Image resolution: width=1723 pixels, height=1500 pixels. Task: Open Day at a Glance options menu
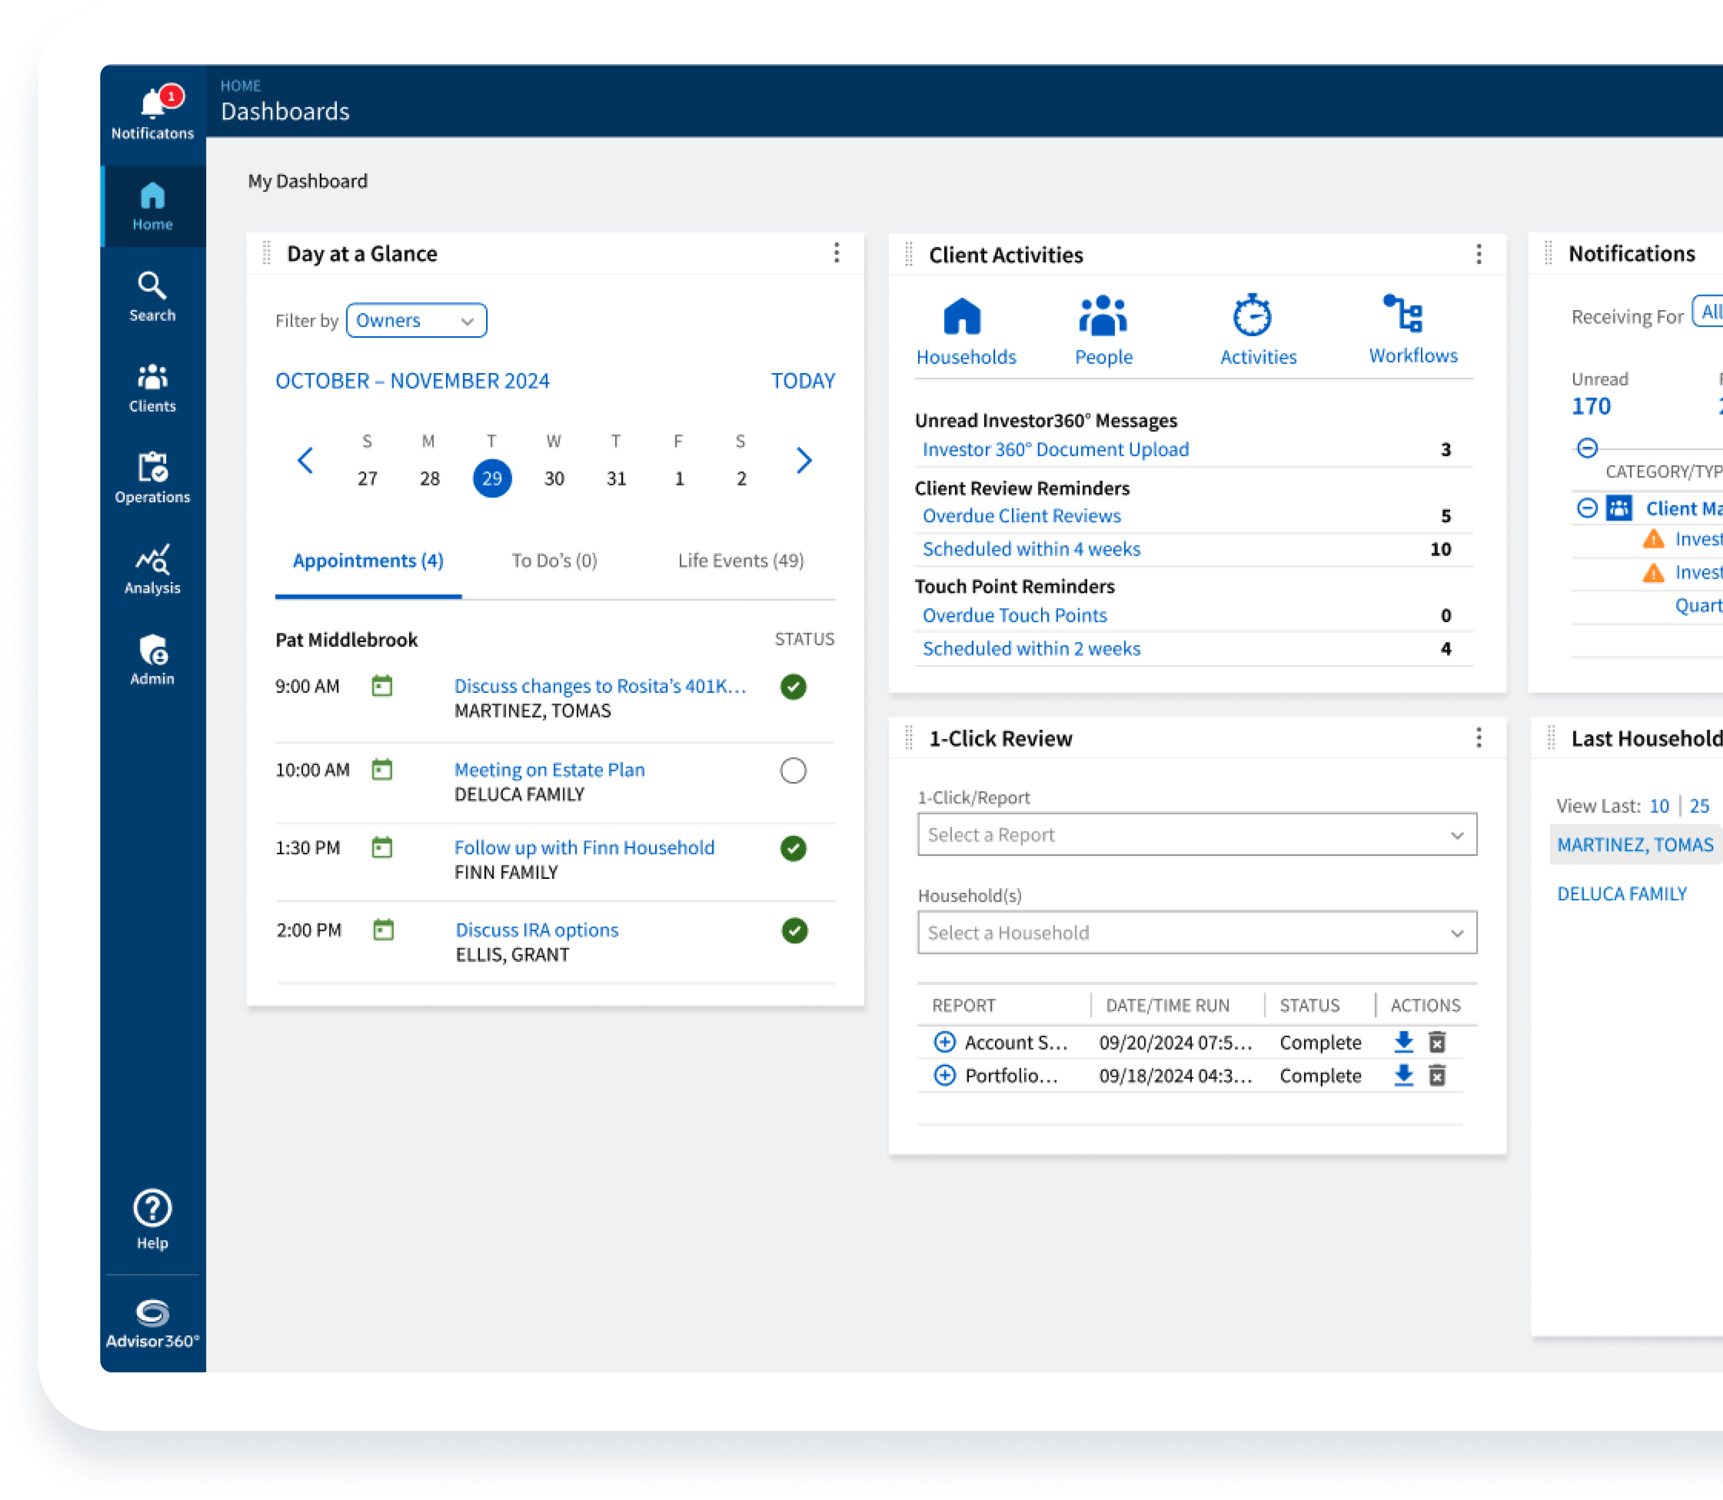(x=836, y=253)
